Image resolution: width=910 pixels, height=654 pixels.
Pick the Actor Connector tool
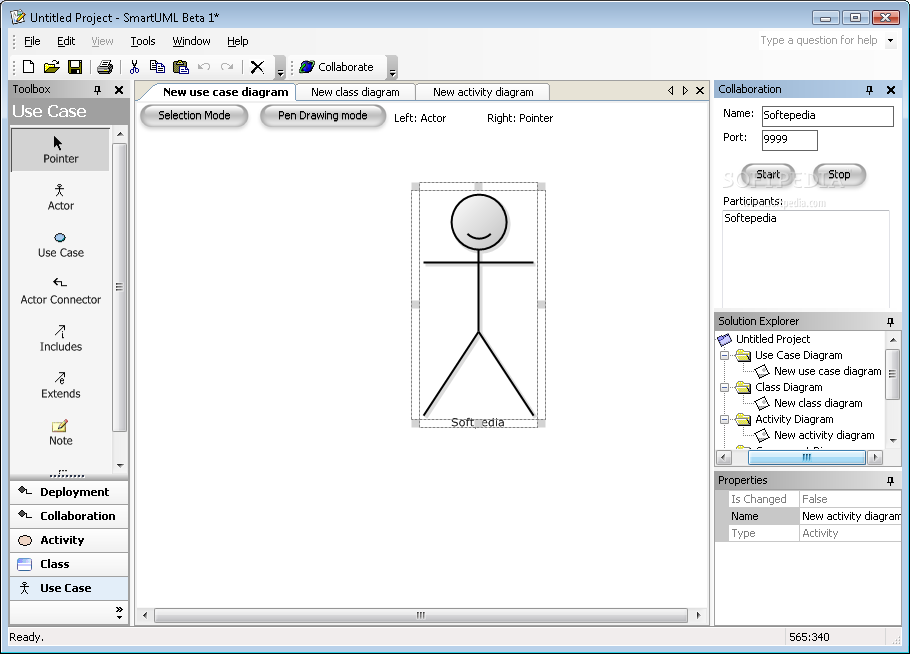pos(60,290)
